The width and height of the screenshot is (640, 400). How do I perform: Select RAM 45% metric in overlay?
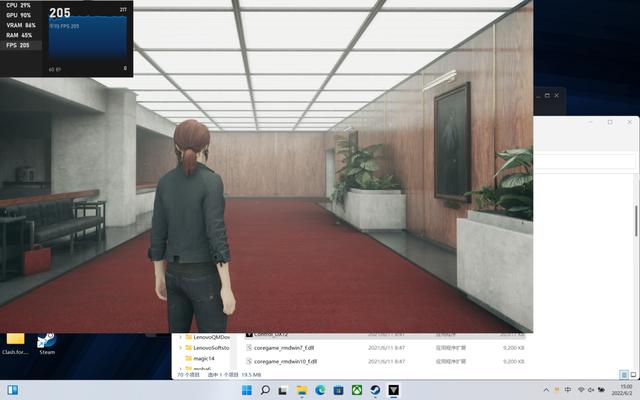pyautogui.click(x=19, y=35)
